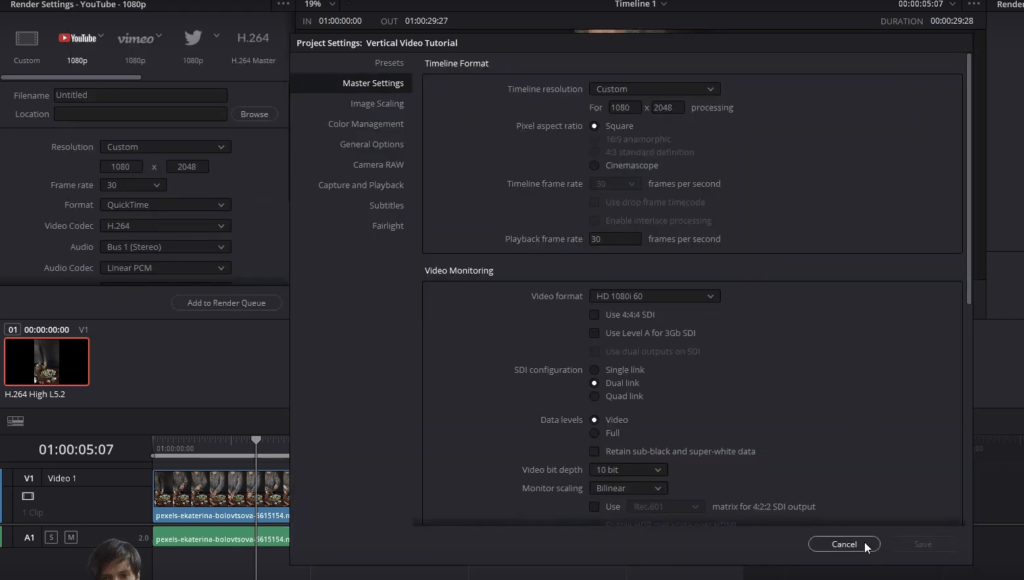Select Single link SDI configuration
The height and width of the screenshot is (580, 1024).
tap(595, 370)
